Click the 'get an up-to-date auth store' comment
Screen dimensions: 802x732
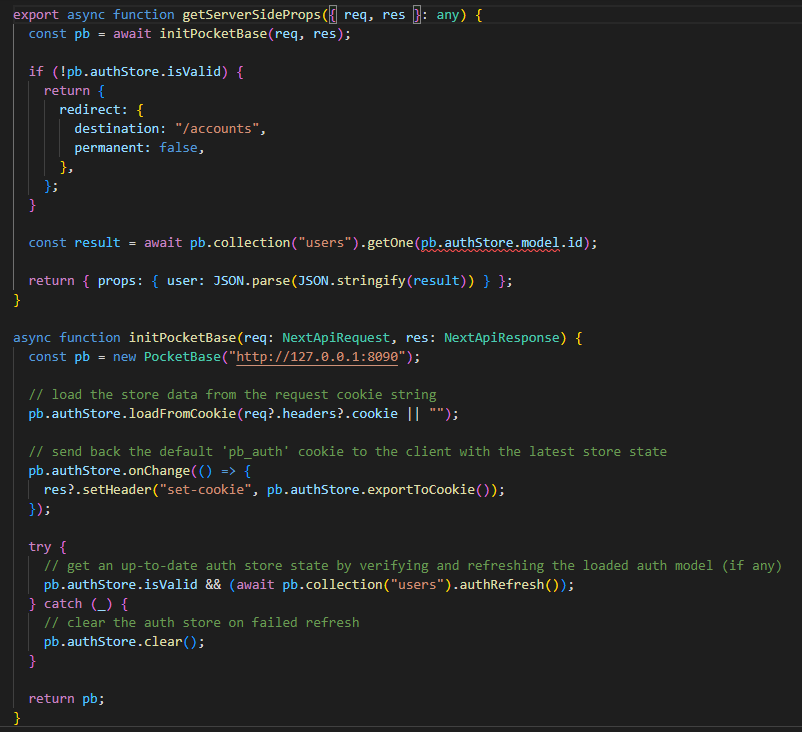tap(413, 565)
